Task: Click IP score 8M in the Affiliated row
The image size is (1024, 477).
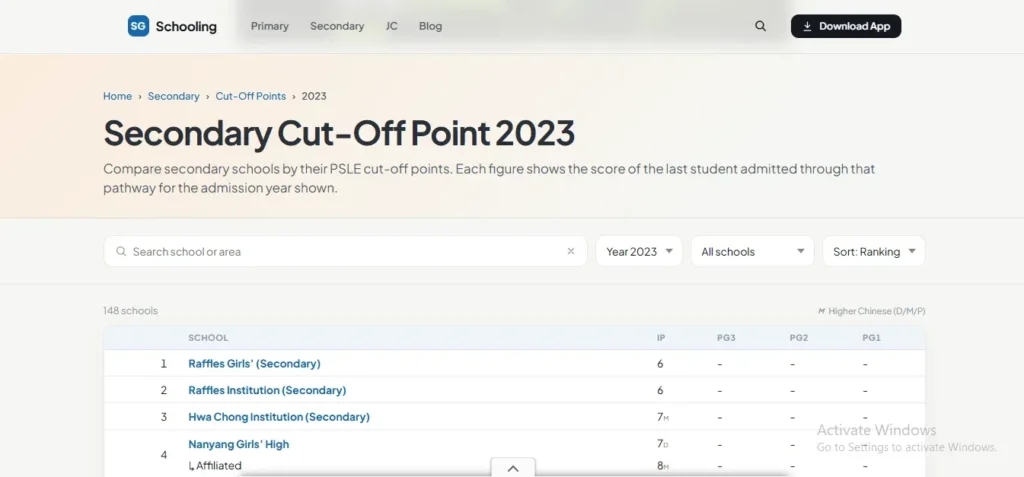Action: 663,466
